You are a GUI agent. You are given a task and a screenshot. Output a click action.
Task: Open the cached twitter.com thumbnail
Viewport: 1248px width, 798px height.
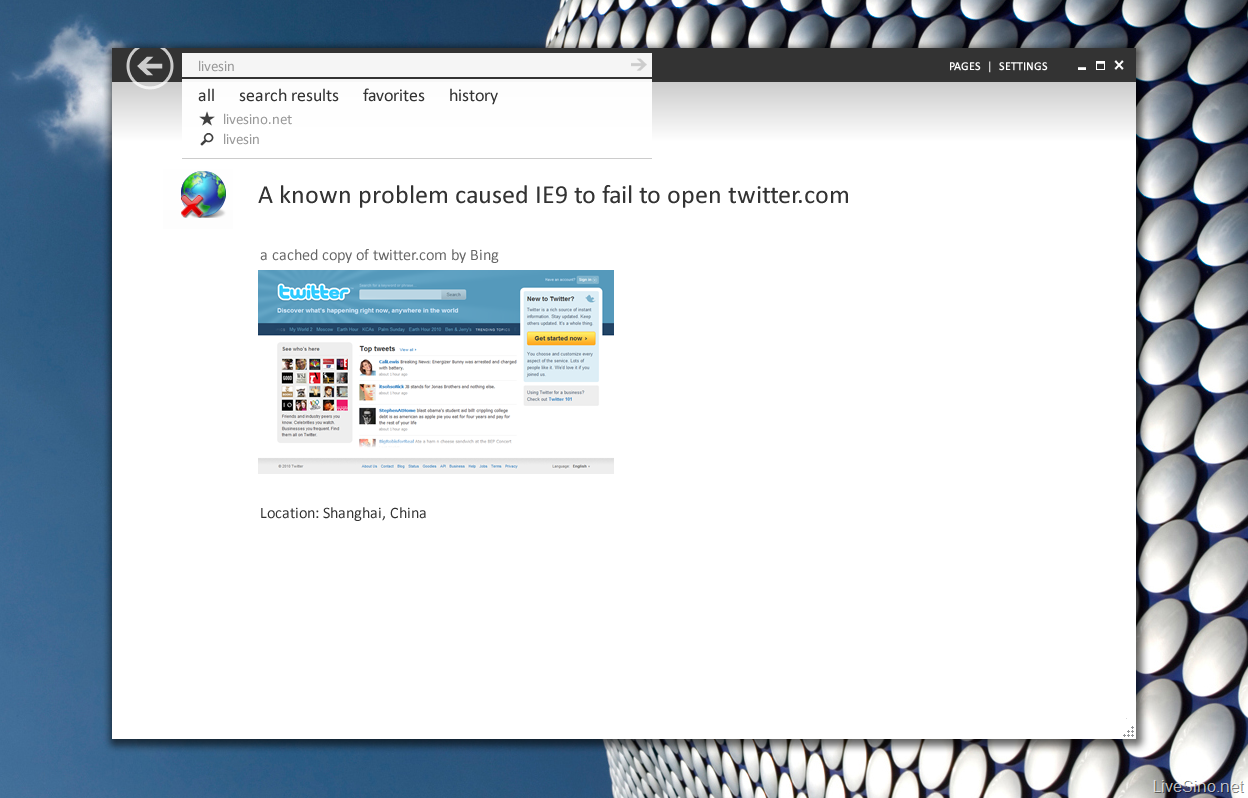[436, 372]
